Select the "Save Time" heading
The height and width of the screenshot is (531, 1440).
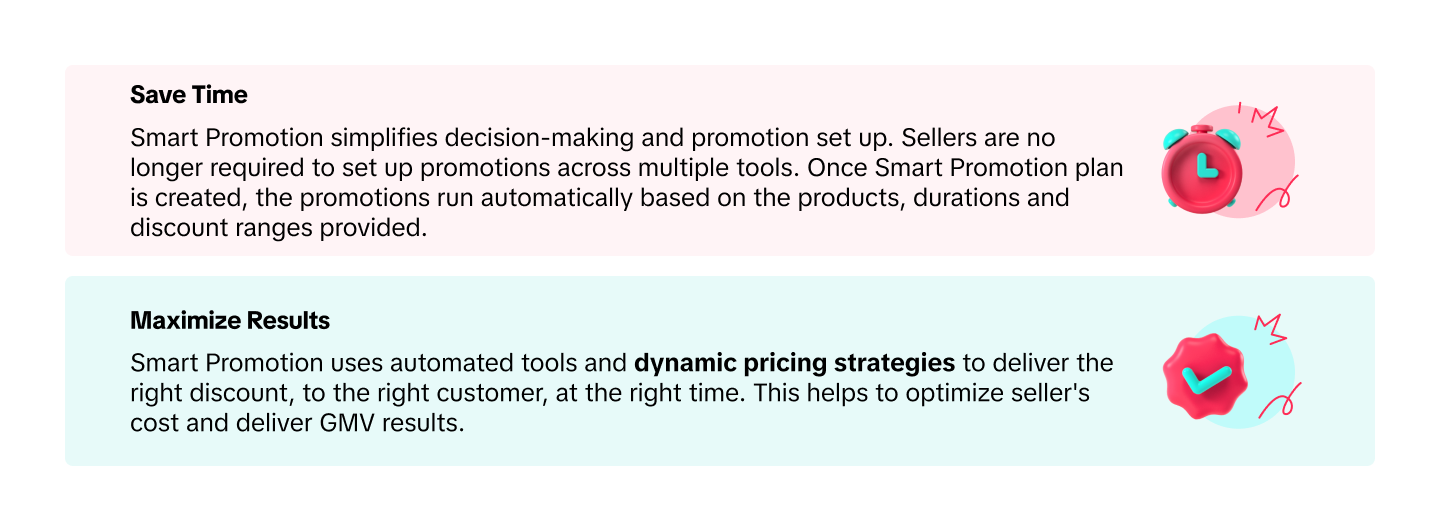coord(189,95)
